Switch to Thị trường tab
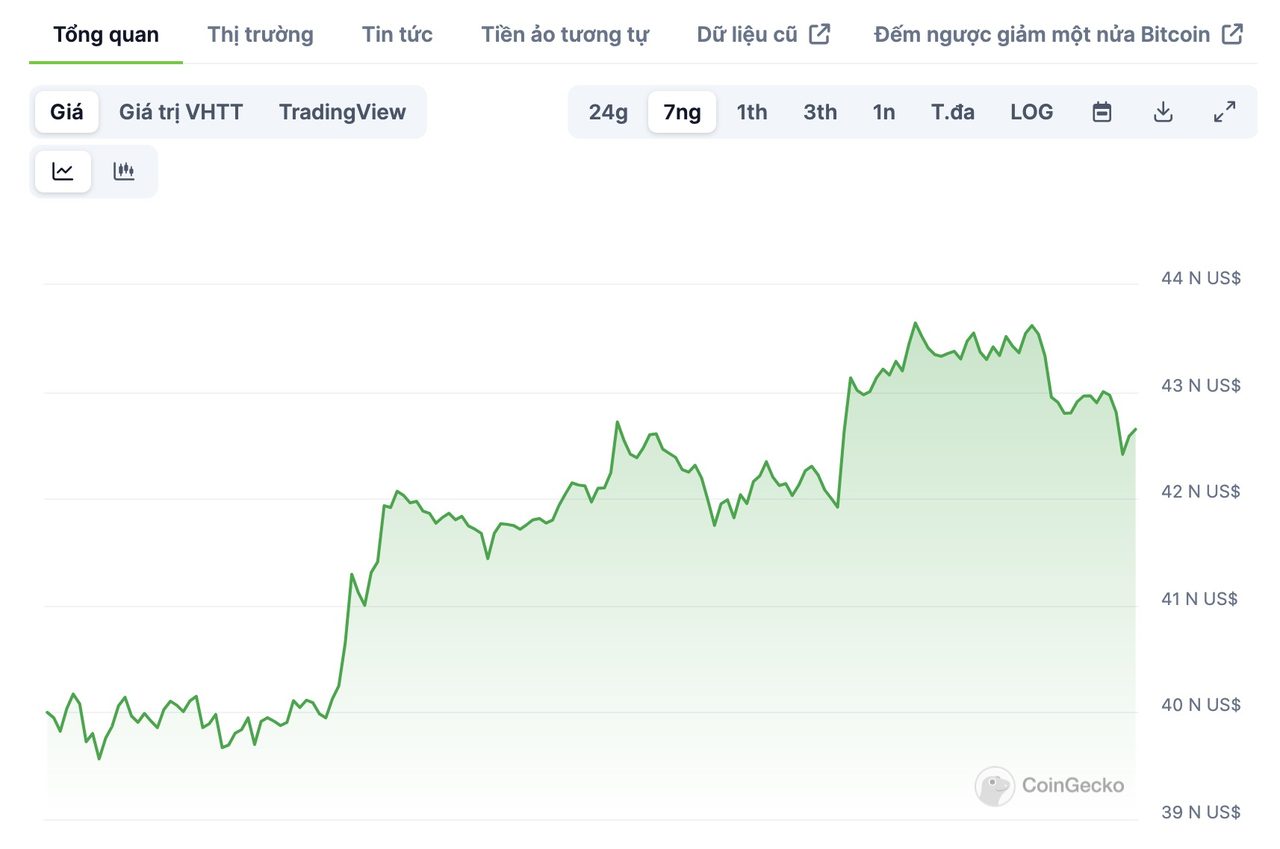1280x849 pixels. point(260,35)
